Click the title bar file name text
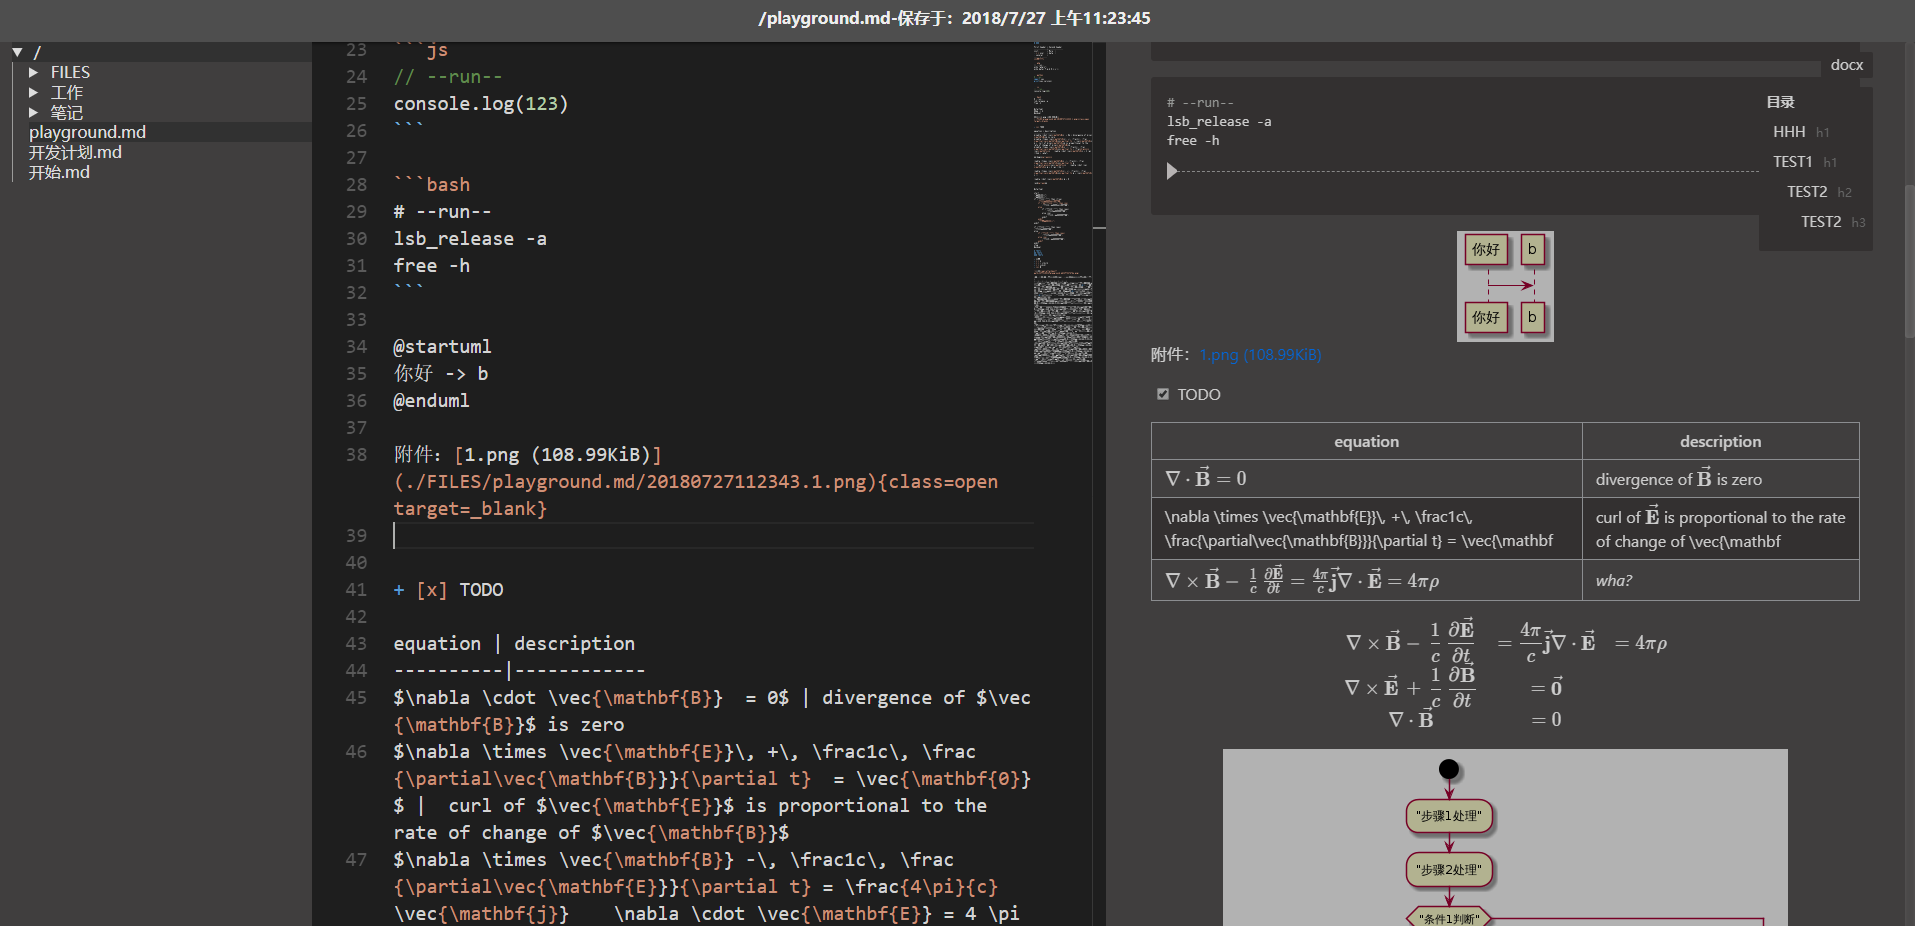Image resolution: width=1915 pixels, height=926 pixels. pyautogui.click(x=954, y=18)
